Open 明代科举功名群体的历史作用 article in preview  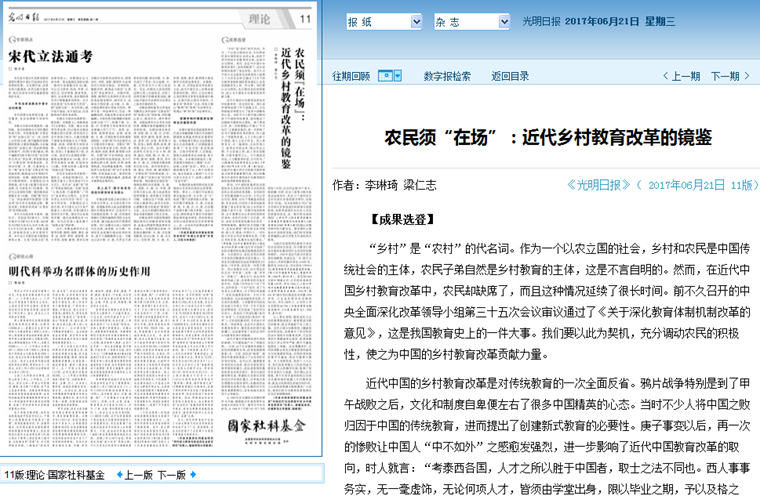78,271
